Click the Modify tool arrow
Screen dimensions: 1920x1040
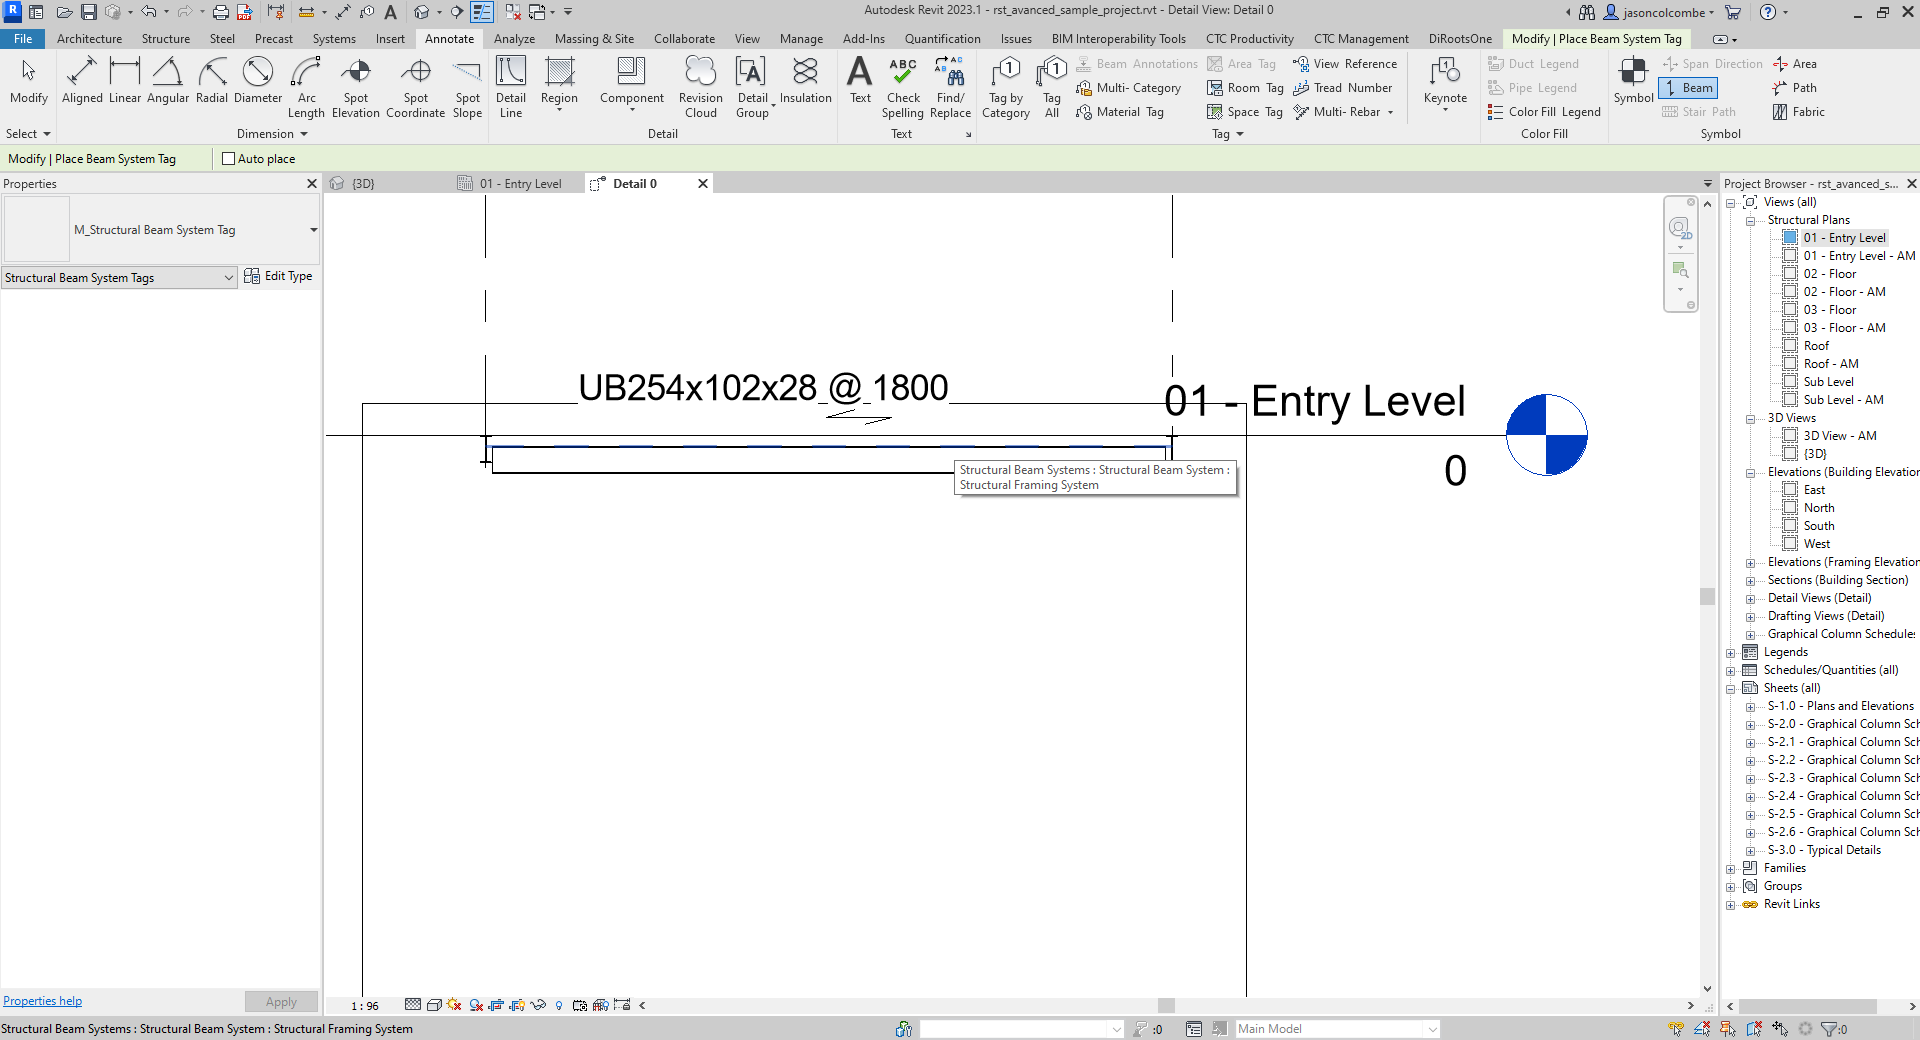(x=29, y=81)
